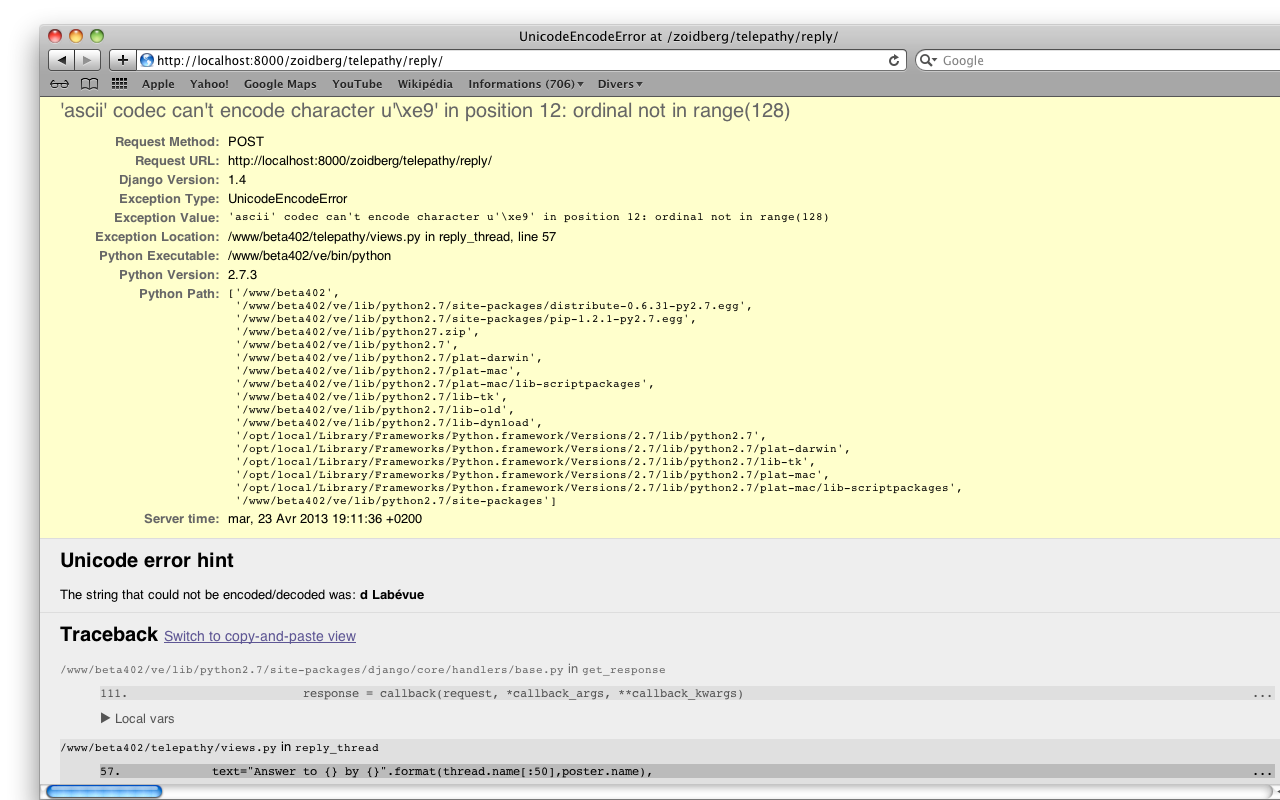Go back with the browser back arrow

pyautogui.click(x=62, y=60)
